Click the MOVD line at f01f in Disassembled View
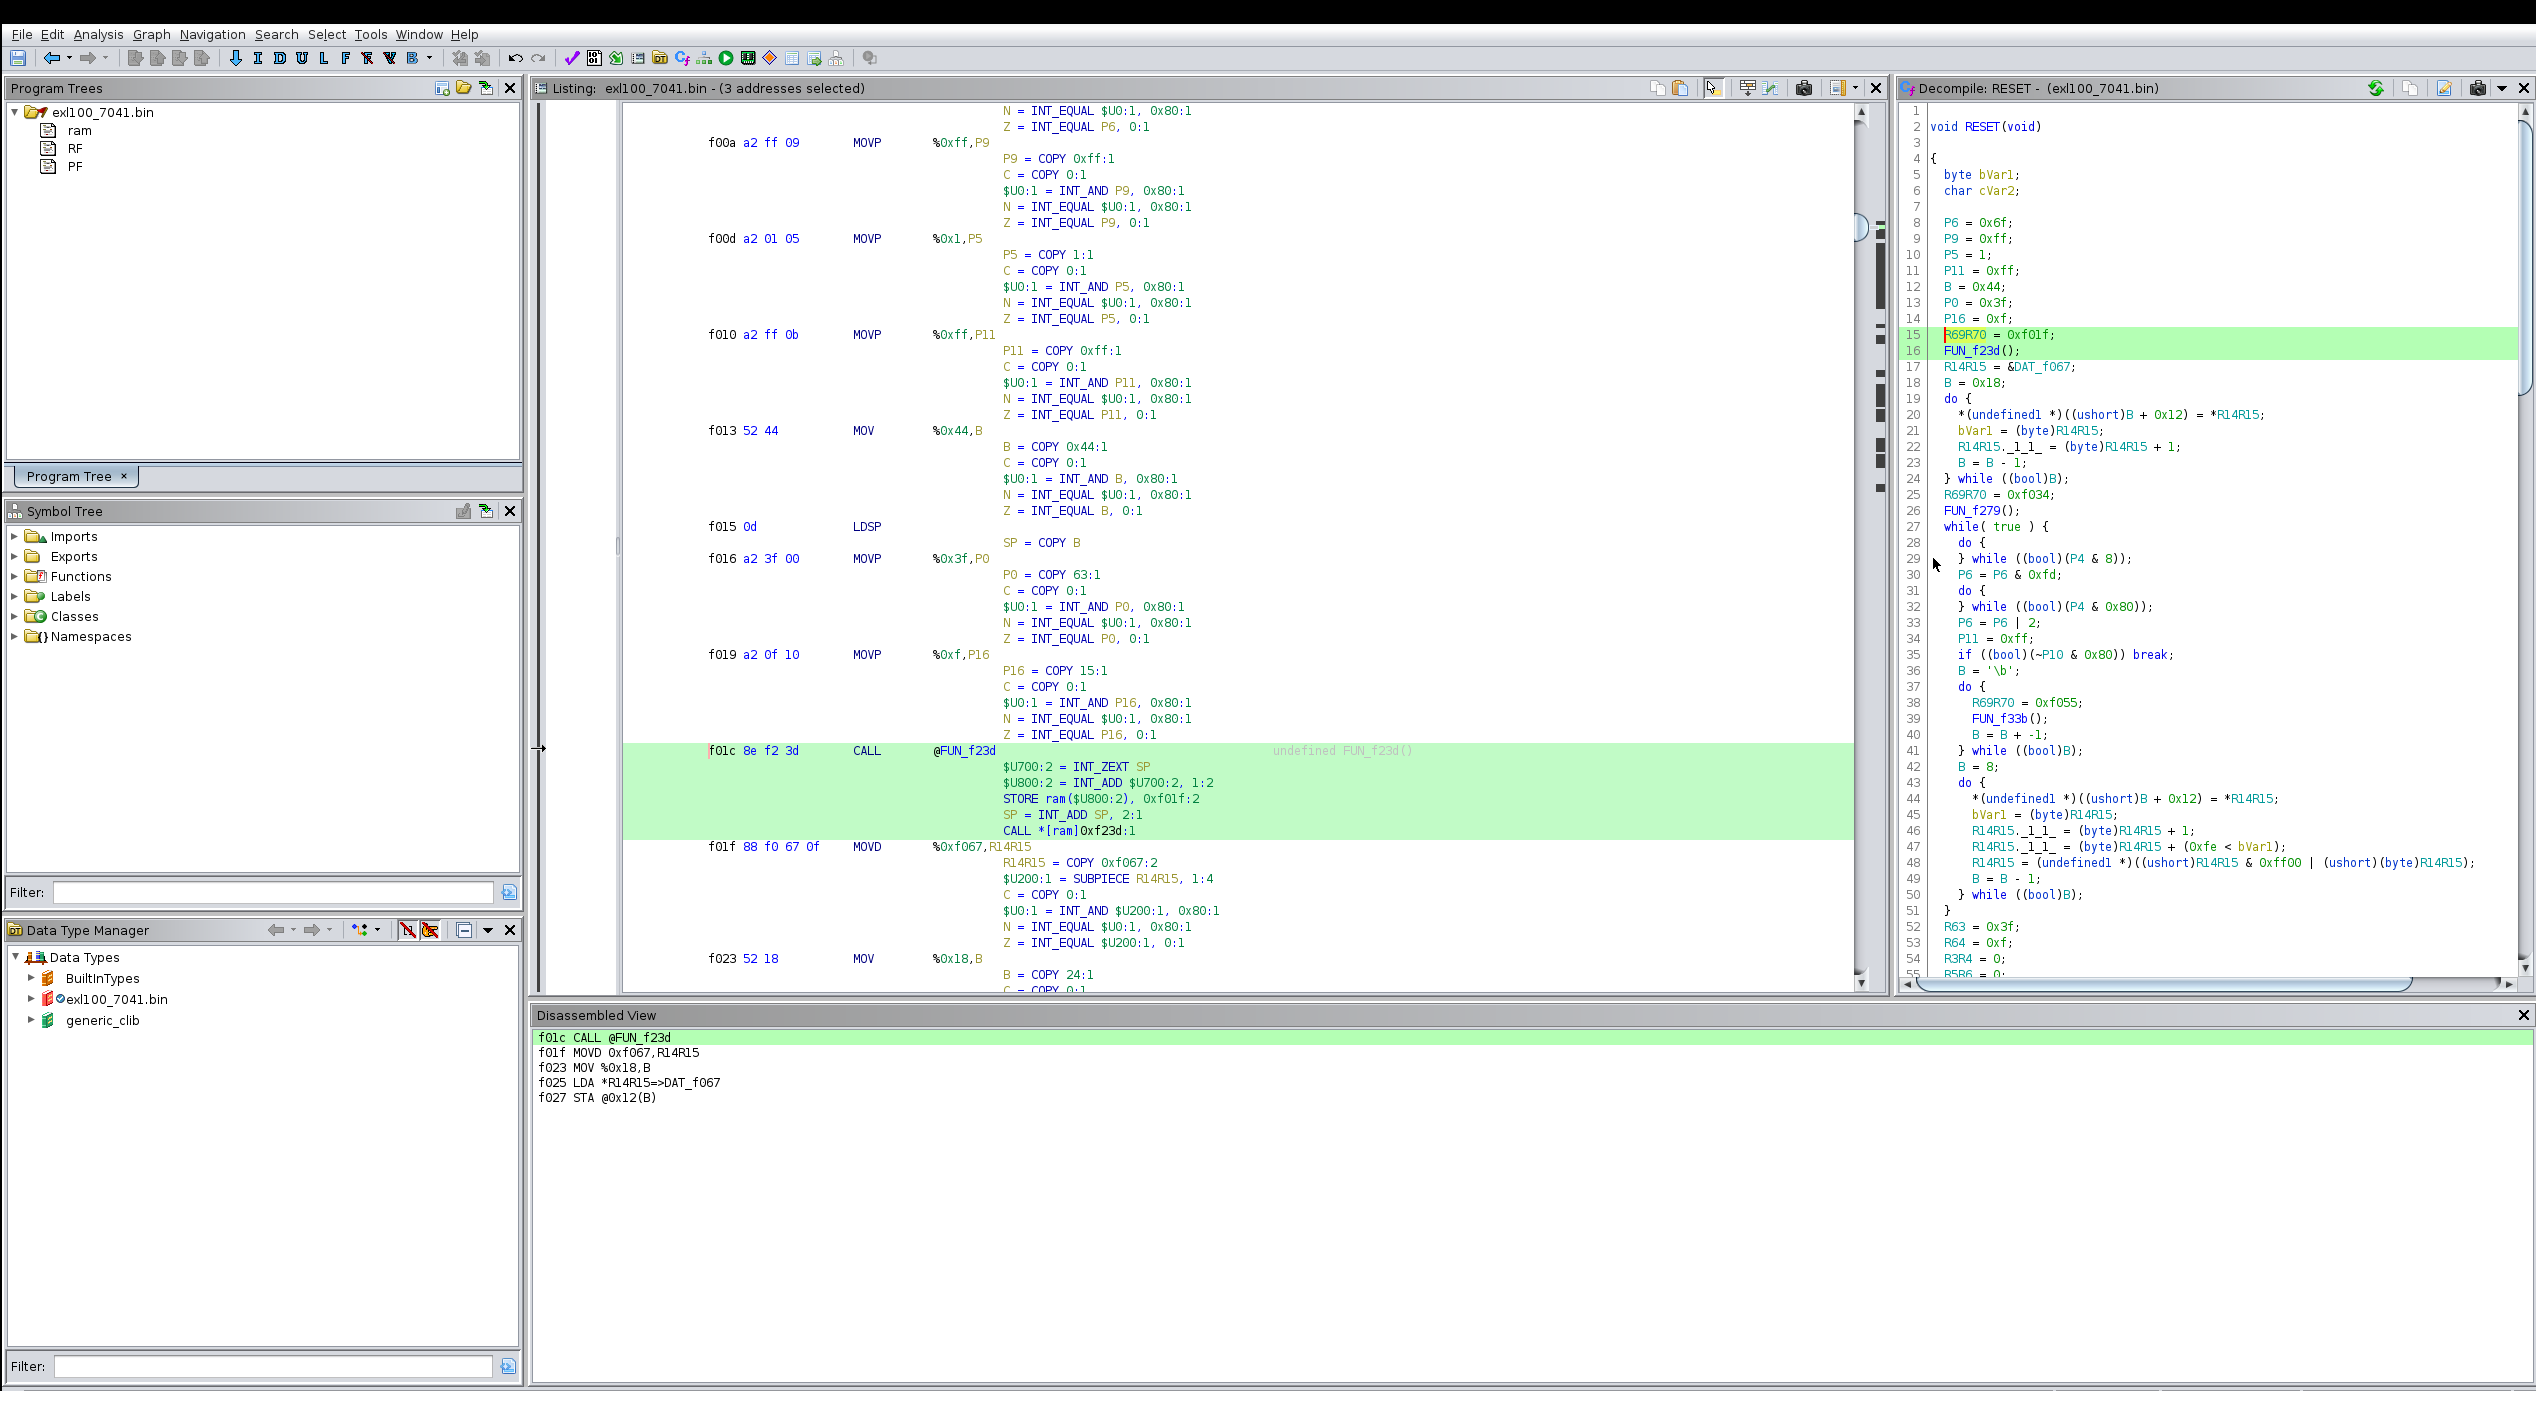Image resolution: width=2540 pixels, height=1417 pixels. 618,1053
